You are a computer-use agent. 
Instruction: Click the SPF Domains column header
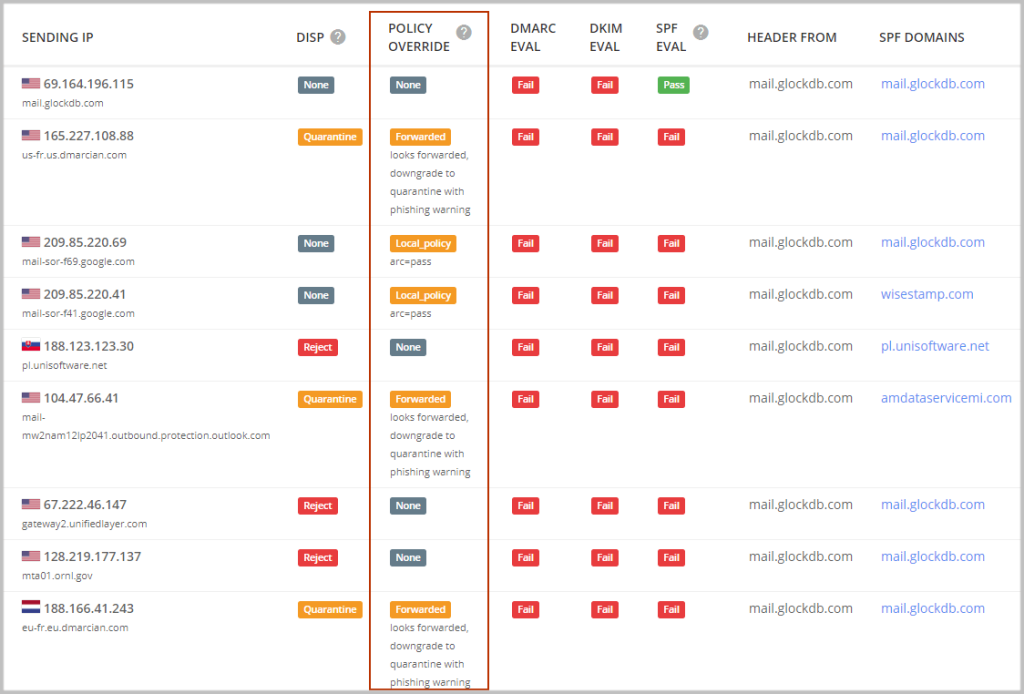[922, 37]
